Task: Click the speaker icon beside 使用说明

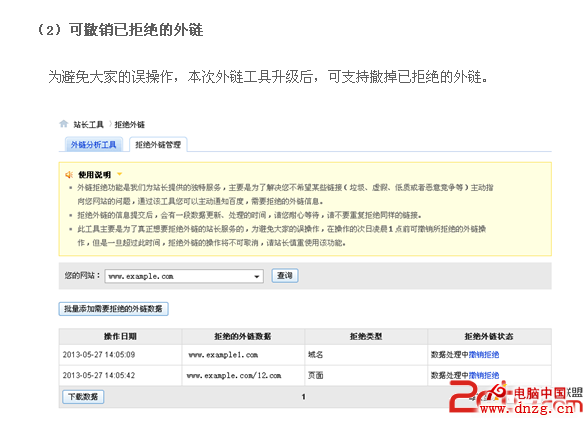Action: coord(69,175)
